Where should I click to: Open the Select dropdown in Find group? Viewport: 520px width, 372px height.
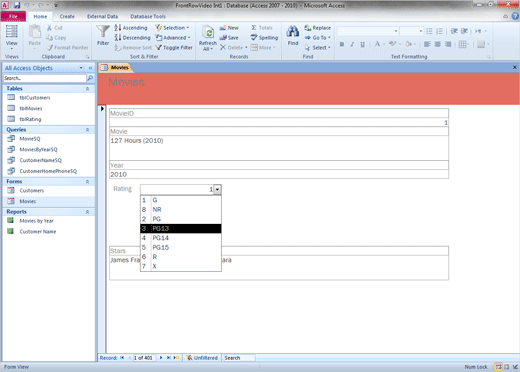point(317,48)
